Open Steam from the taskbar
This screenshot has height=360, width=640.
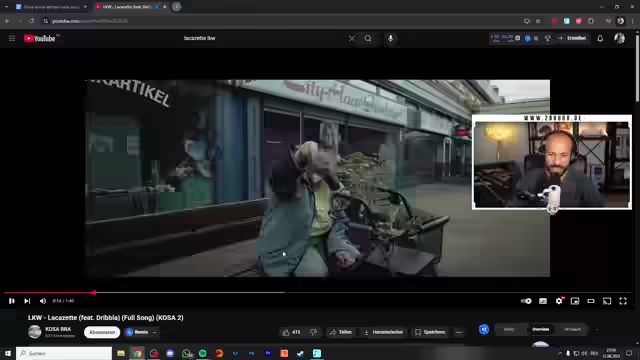pyautogui.click(x=300, y=353)
